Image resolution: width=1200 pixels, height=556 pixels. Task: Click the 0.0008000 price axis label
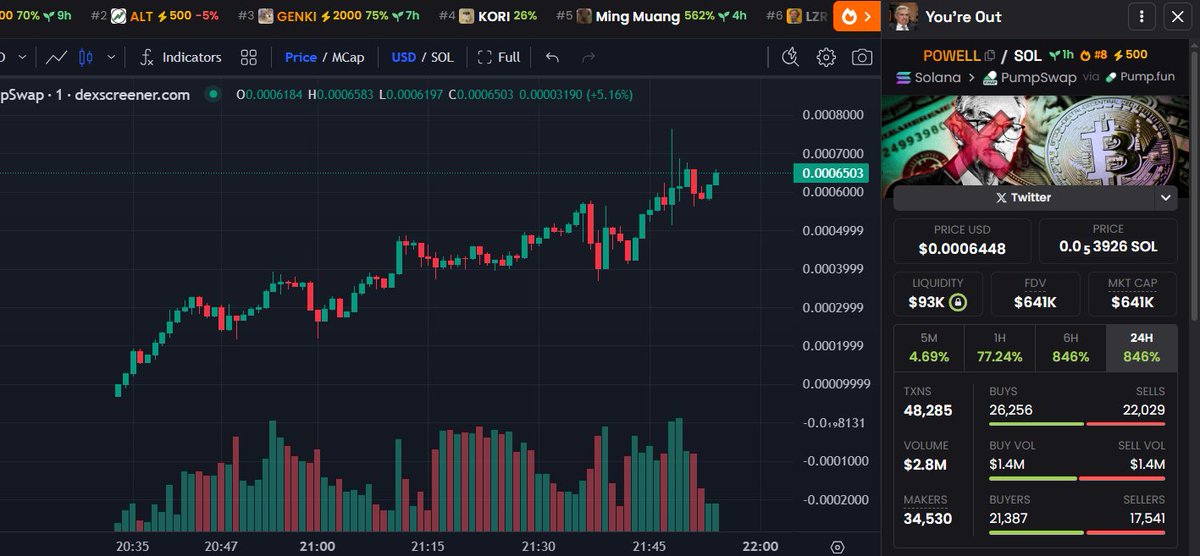point(833,115)
